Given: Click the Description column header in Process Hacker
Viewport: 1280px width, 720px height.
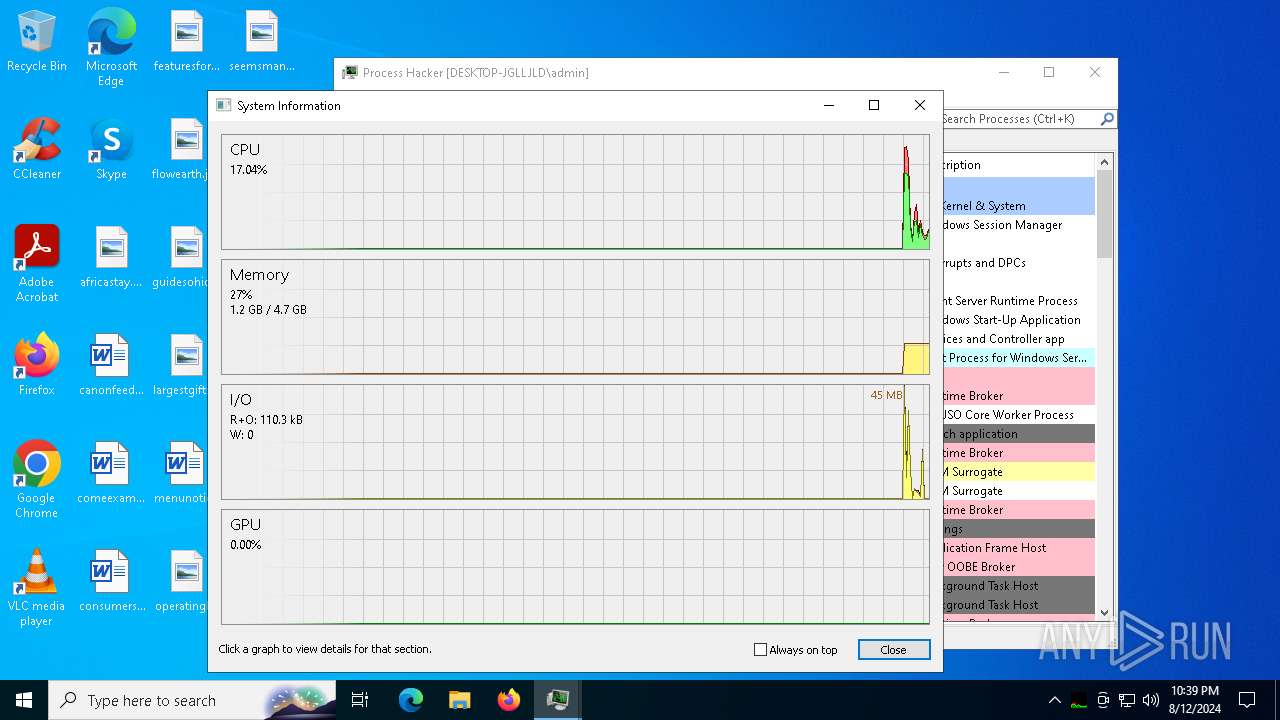Looking at the screenshot, I should (x=1019, y=165).
